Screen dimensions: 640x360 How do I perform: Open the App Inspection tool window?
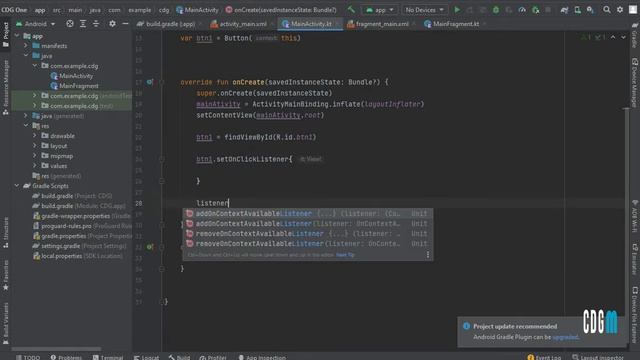(262, 357)
